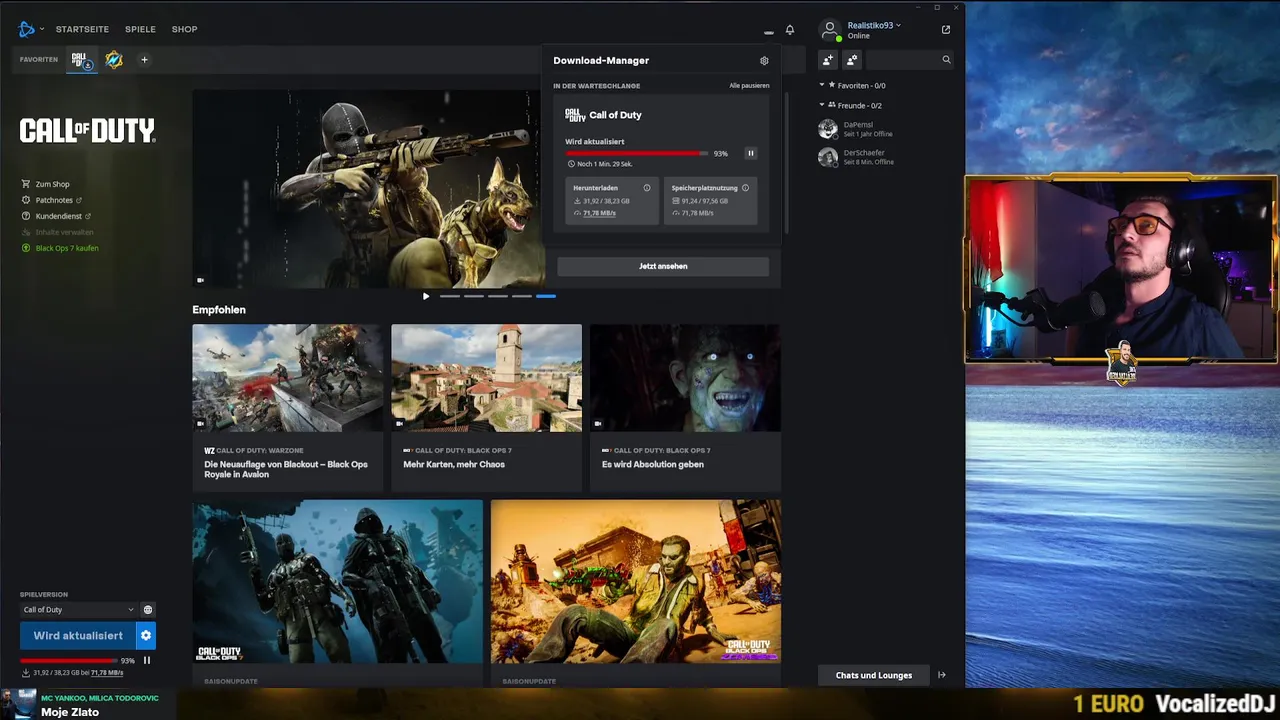This screenshot has height=720, width=1280.
Task: Collapse social panel arrow beside Chats und Lounges
Action: click(942, 675)
